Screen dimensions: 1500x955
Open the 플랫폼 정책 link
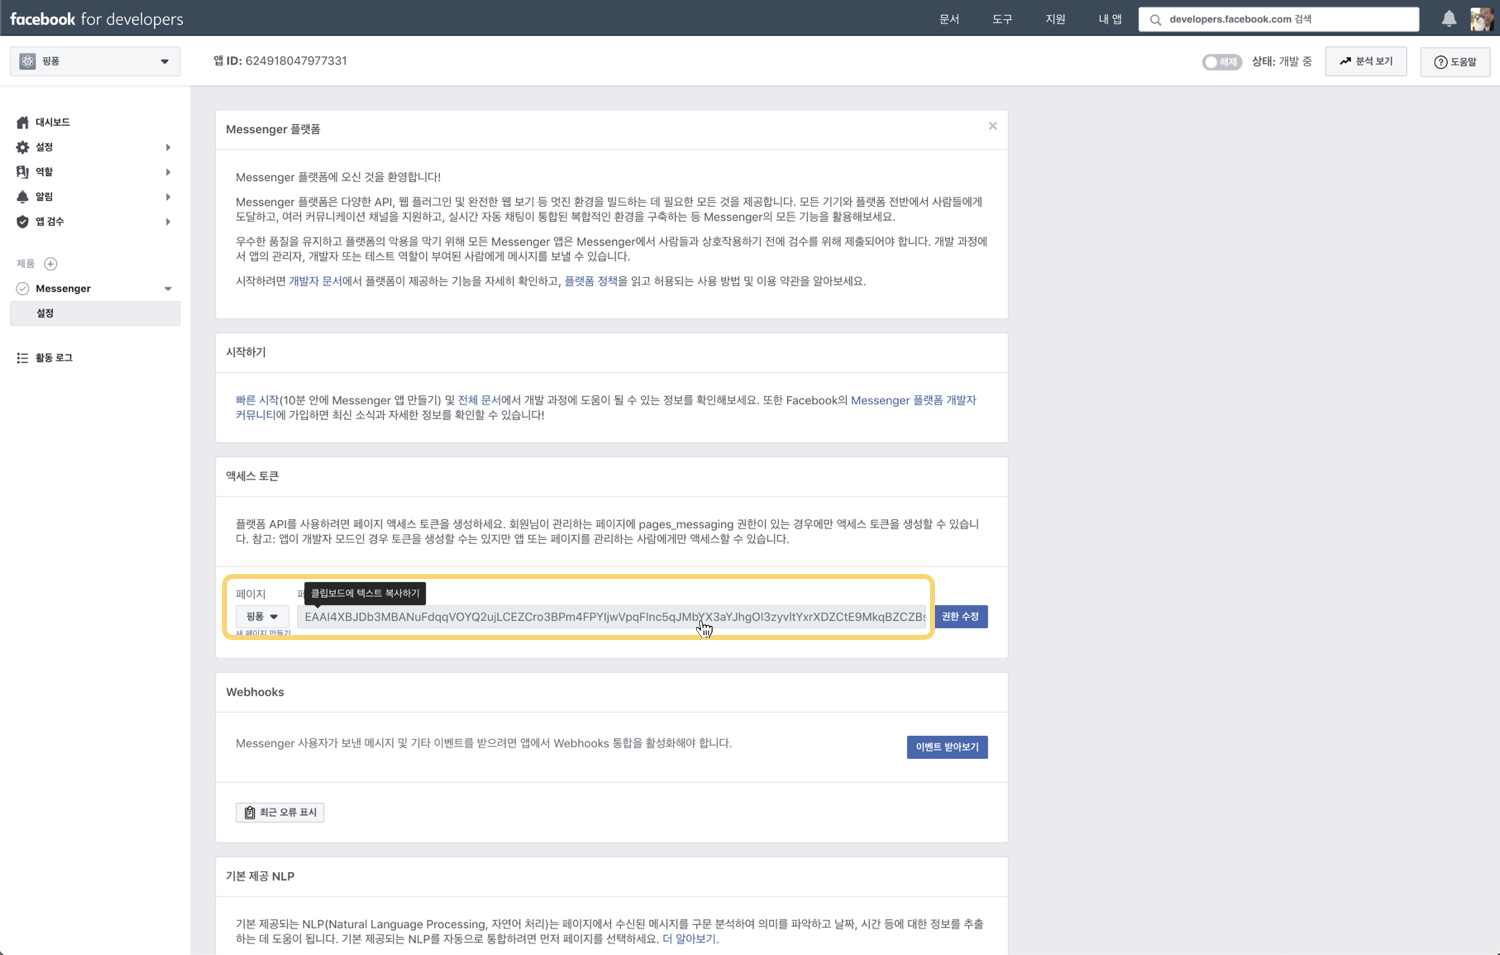(x=591, y=281)
